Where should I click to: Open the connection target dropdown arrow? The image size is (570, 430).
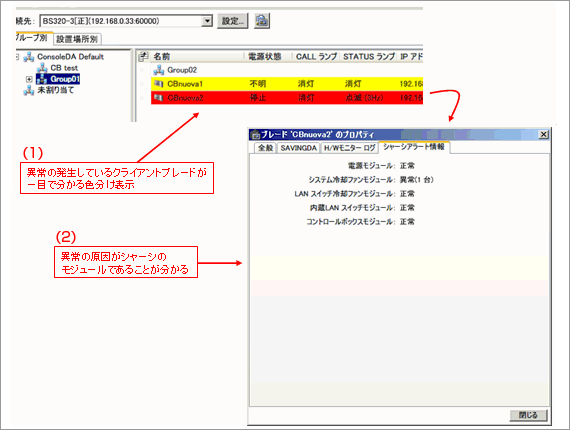(207, 21)
